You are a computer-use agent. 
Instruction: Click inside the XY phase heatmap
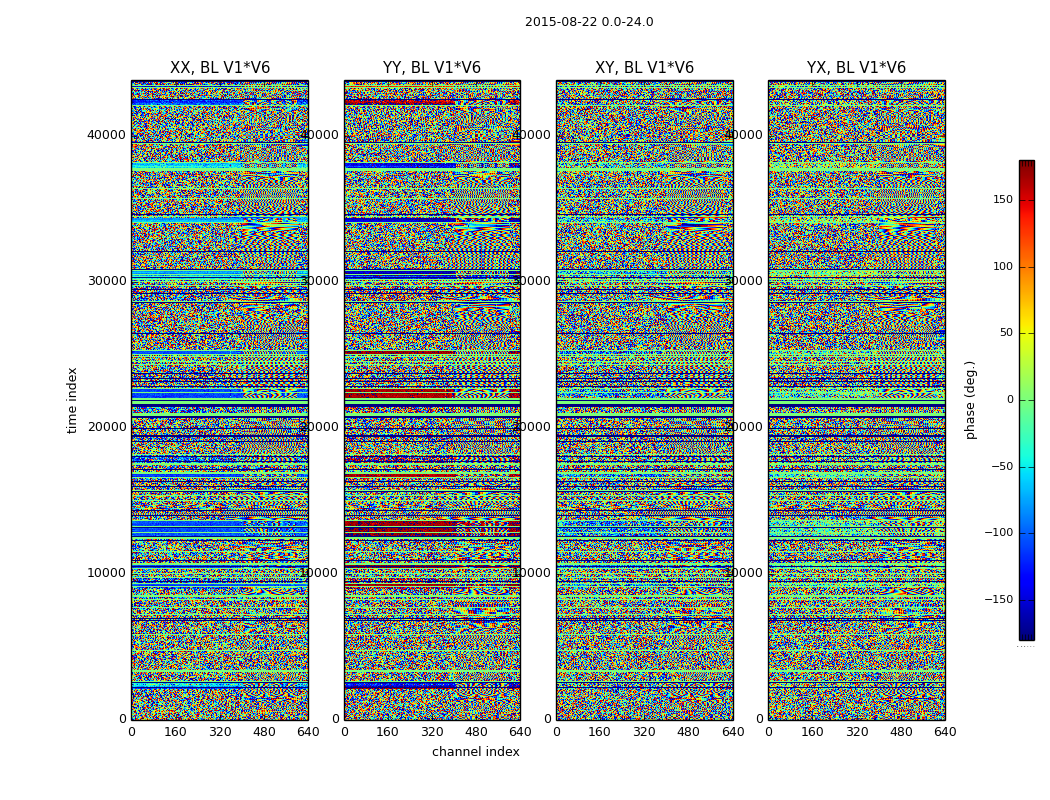coord(644,400)
